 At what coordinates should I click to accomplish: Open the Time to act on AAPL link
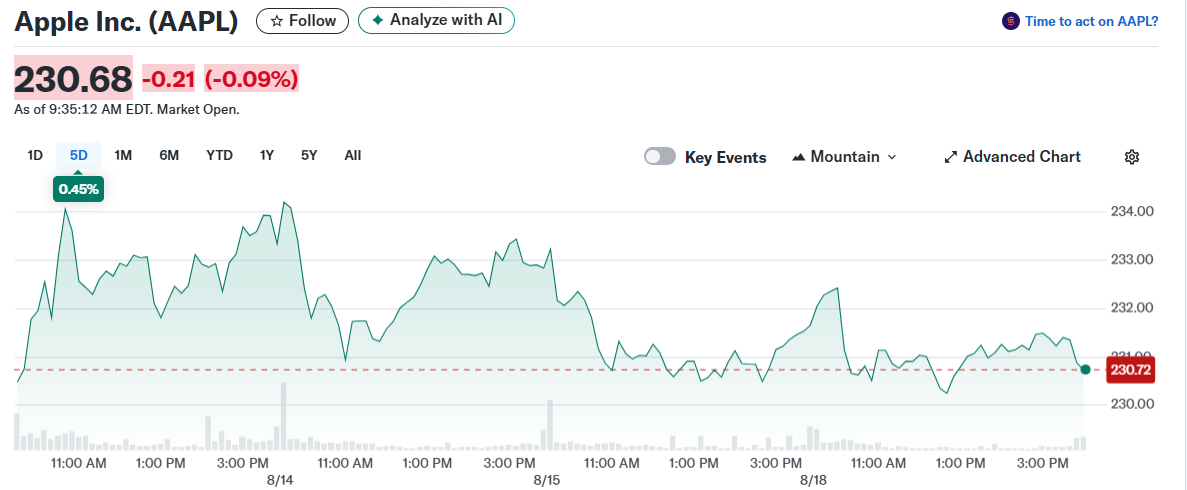click(1091, 21)
